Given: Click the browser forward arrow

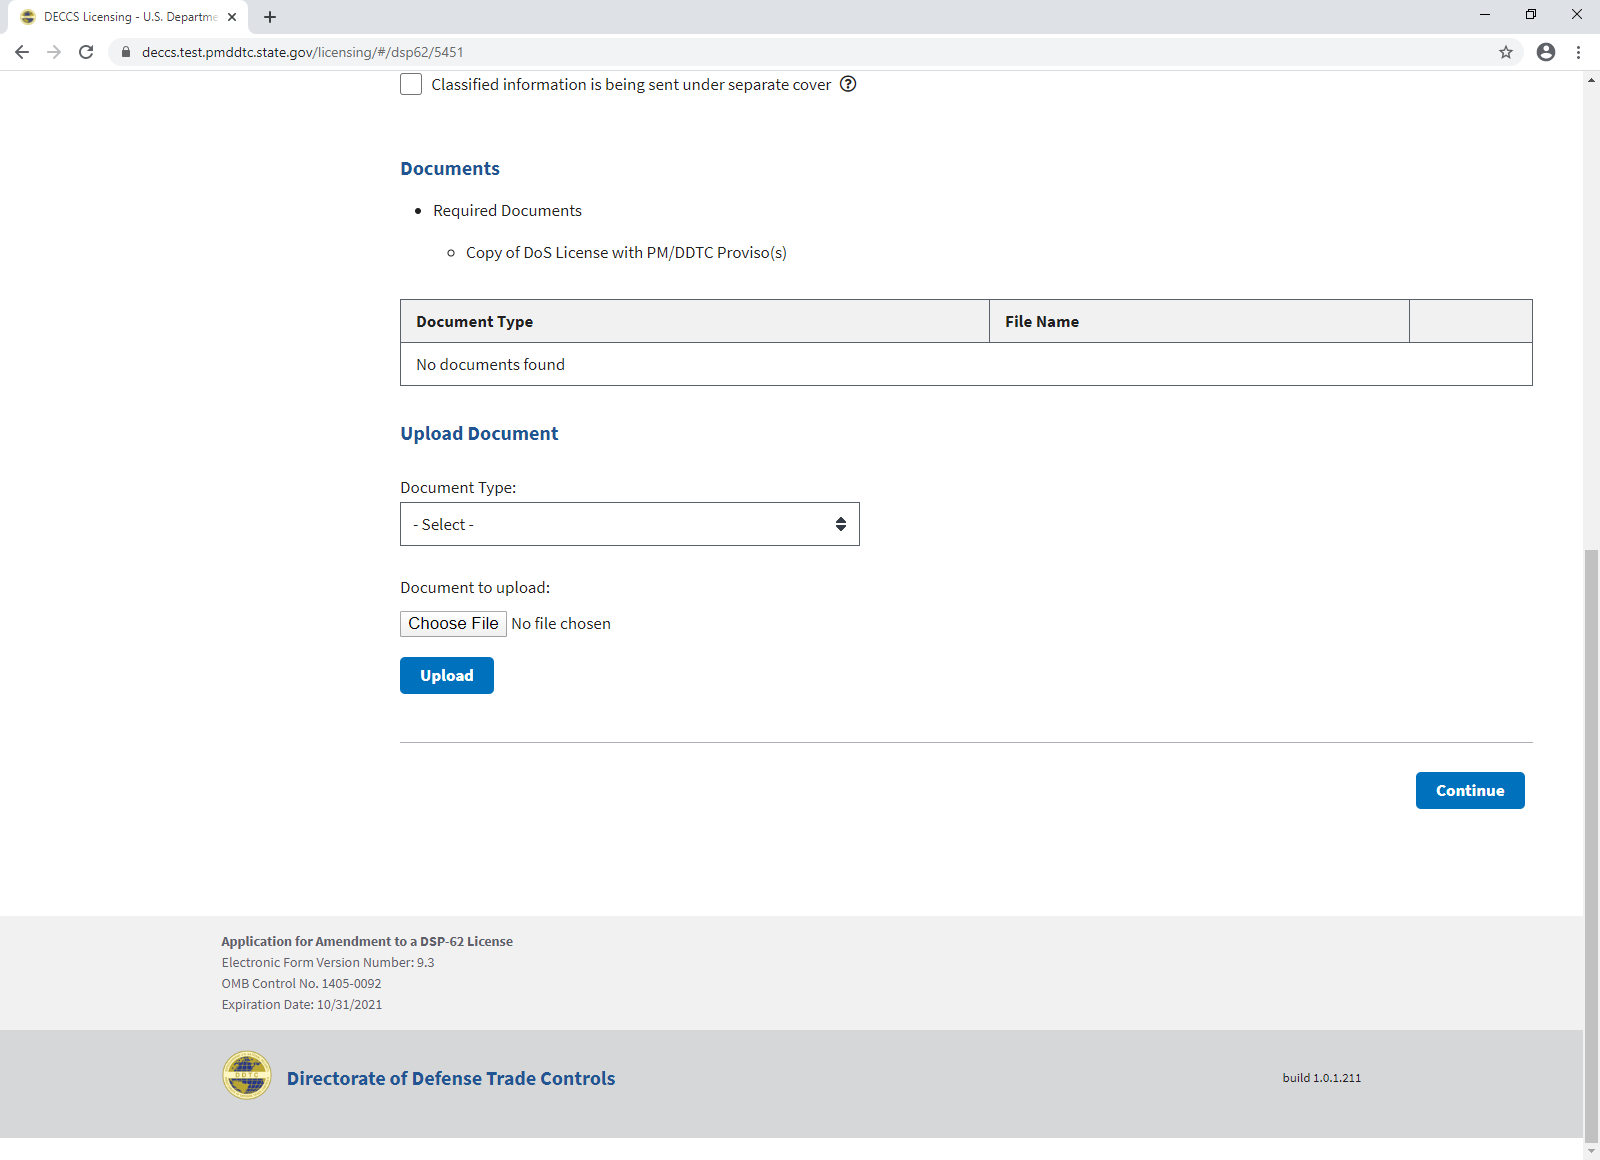Looking at the screenshot, I should tap(54, 52).
